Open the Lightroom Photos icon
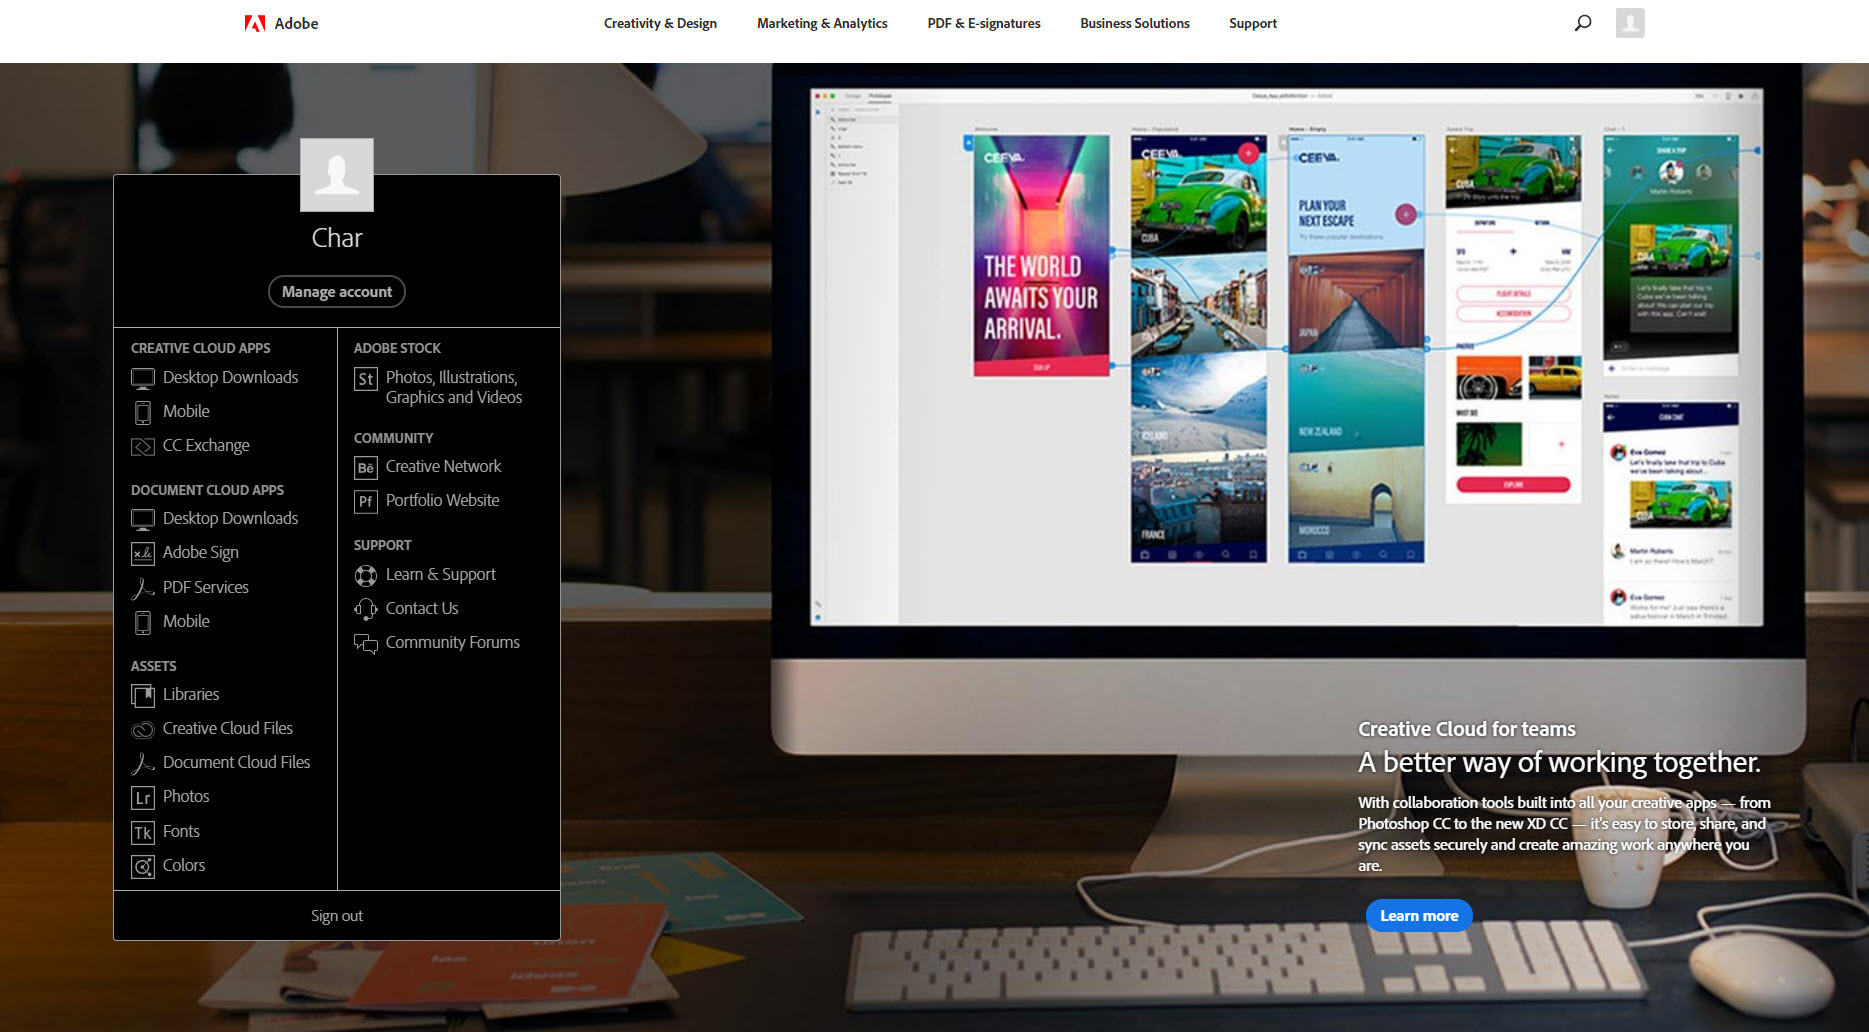The width and height of the screenshot is (1869, 1032). coord(143,798)
